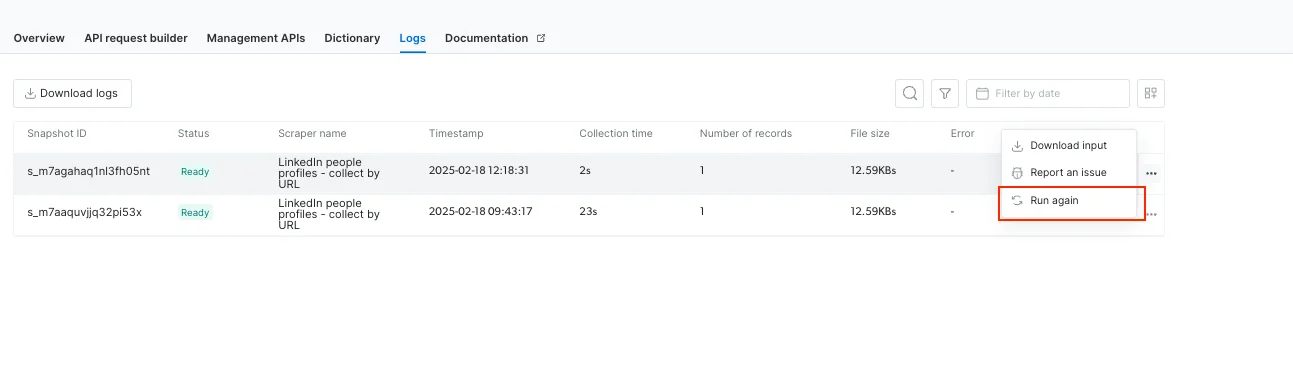Screen dimensions: 1293x380
Task: Choose Report an issue from the menu
Action: (1069, 173)
